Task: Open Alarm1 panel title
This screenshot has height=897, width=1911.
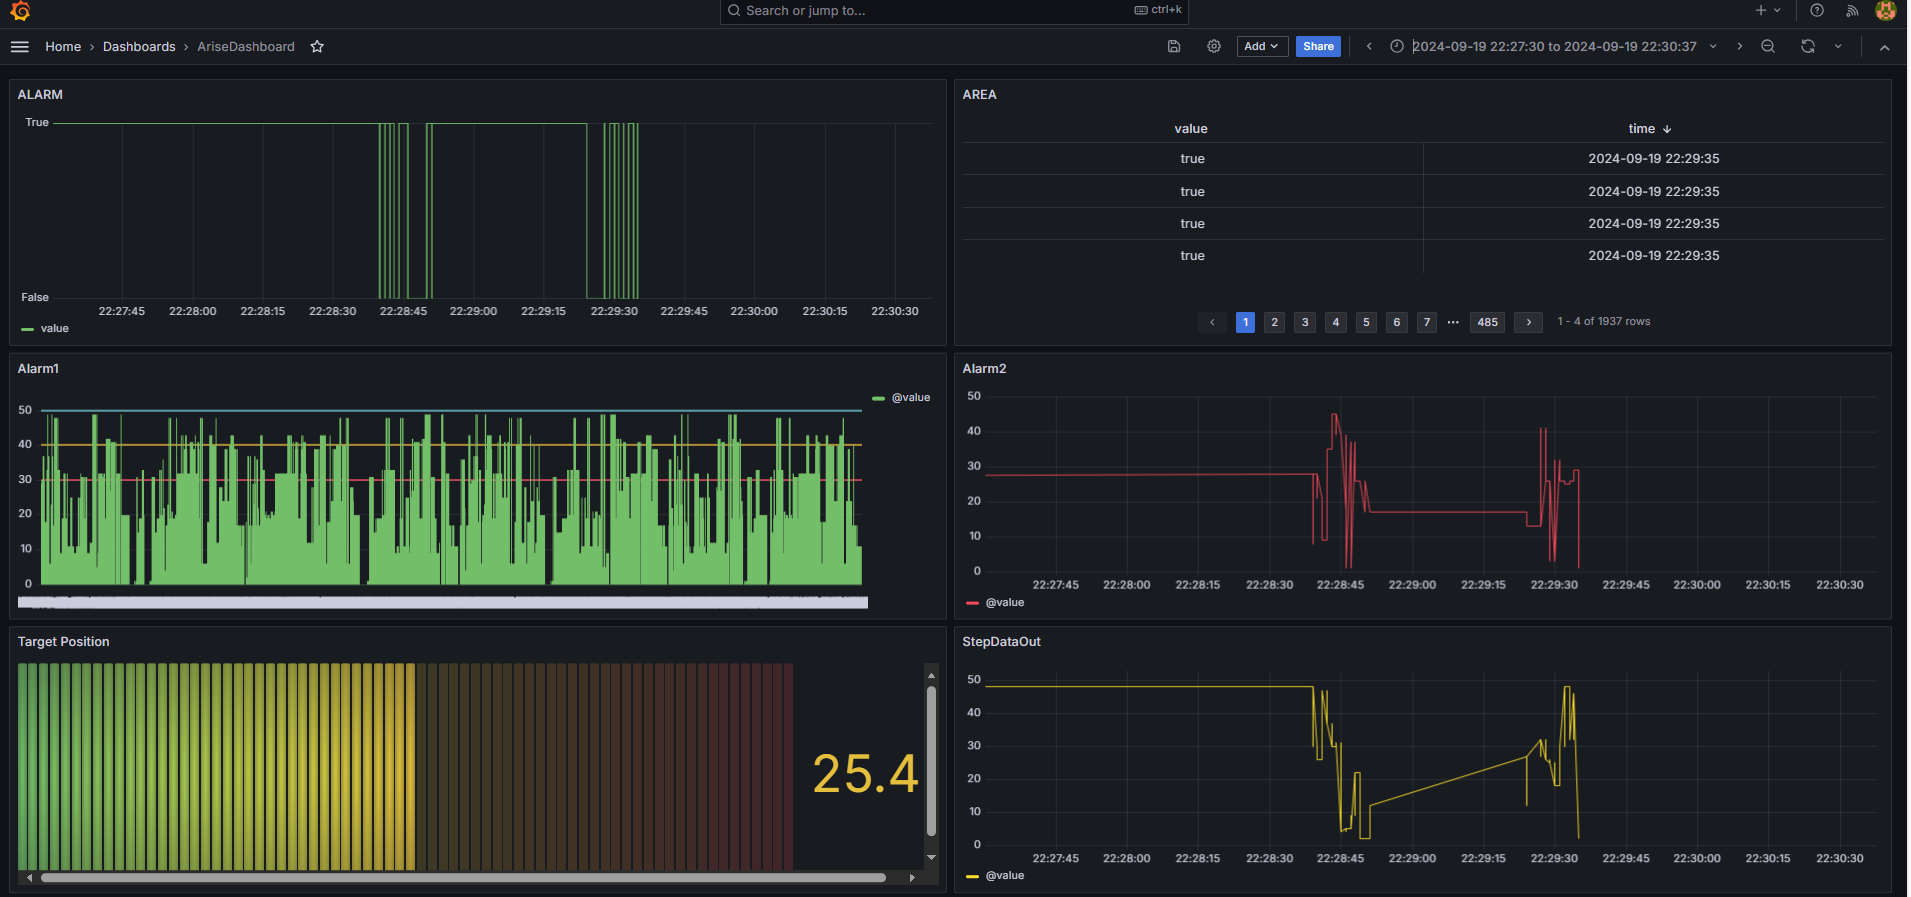Action: tap(38, 369)
